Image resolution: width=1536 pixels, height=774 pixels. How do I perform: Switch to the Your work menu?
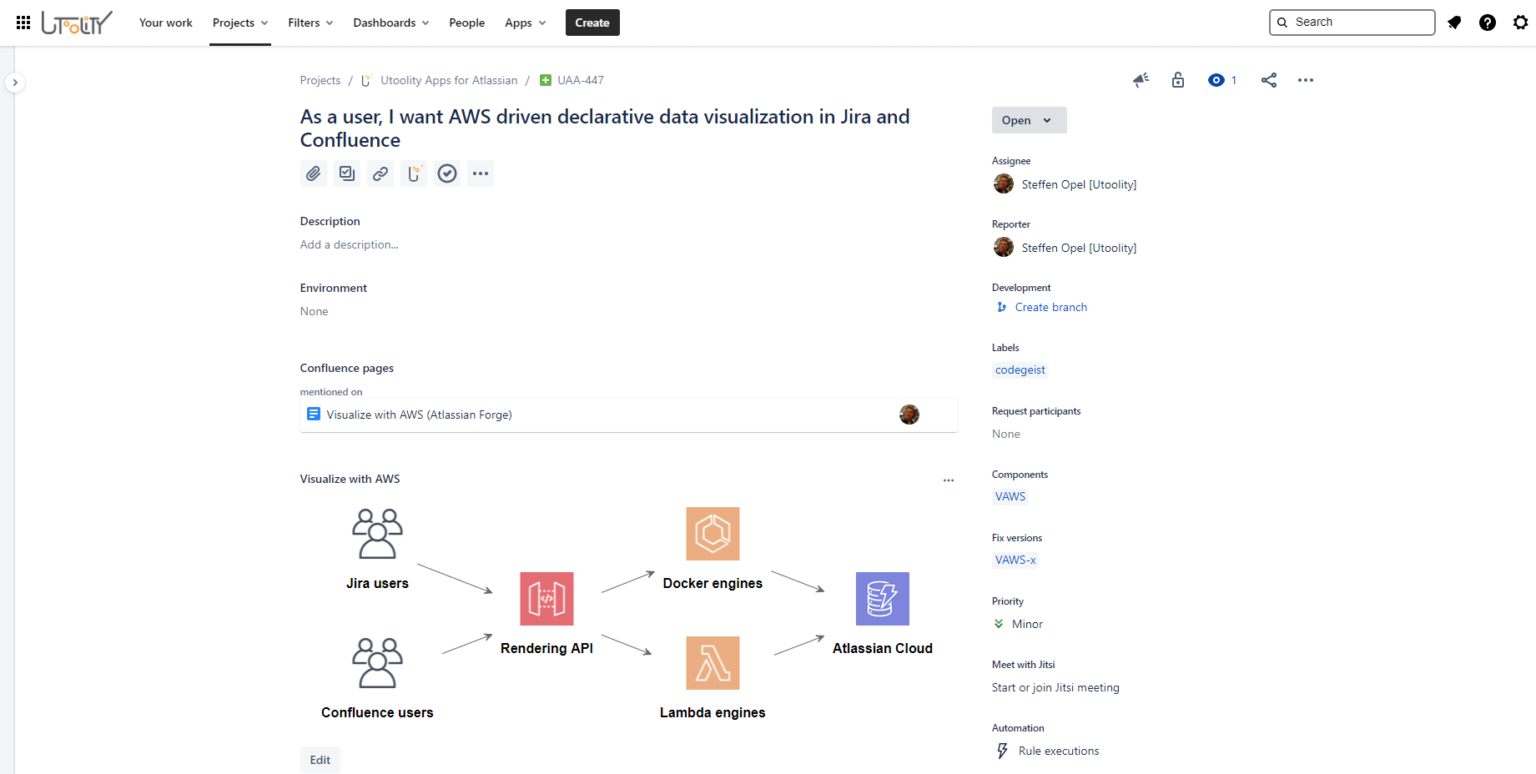pos(165,22)
